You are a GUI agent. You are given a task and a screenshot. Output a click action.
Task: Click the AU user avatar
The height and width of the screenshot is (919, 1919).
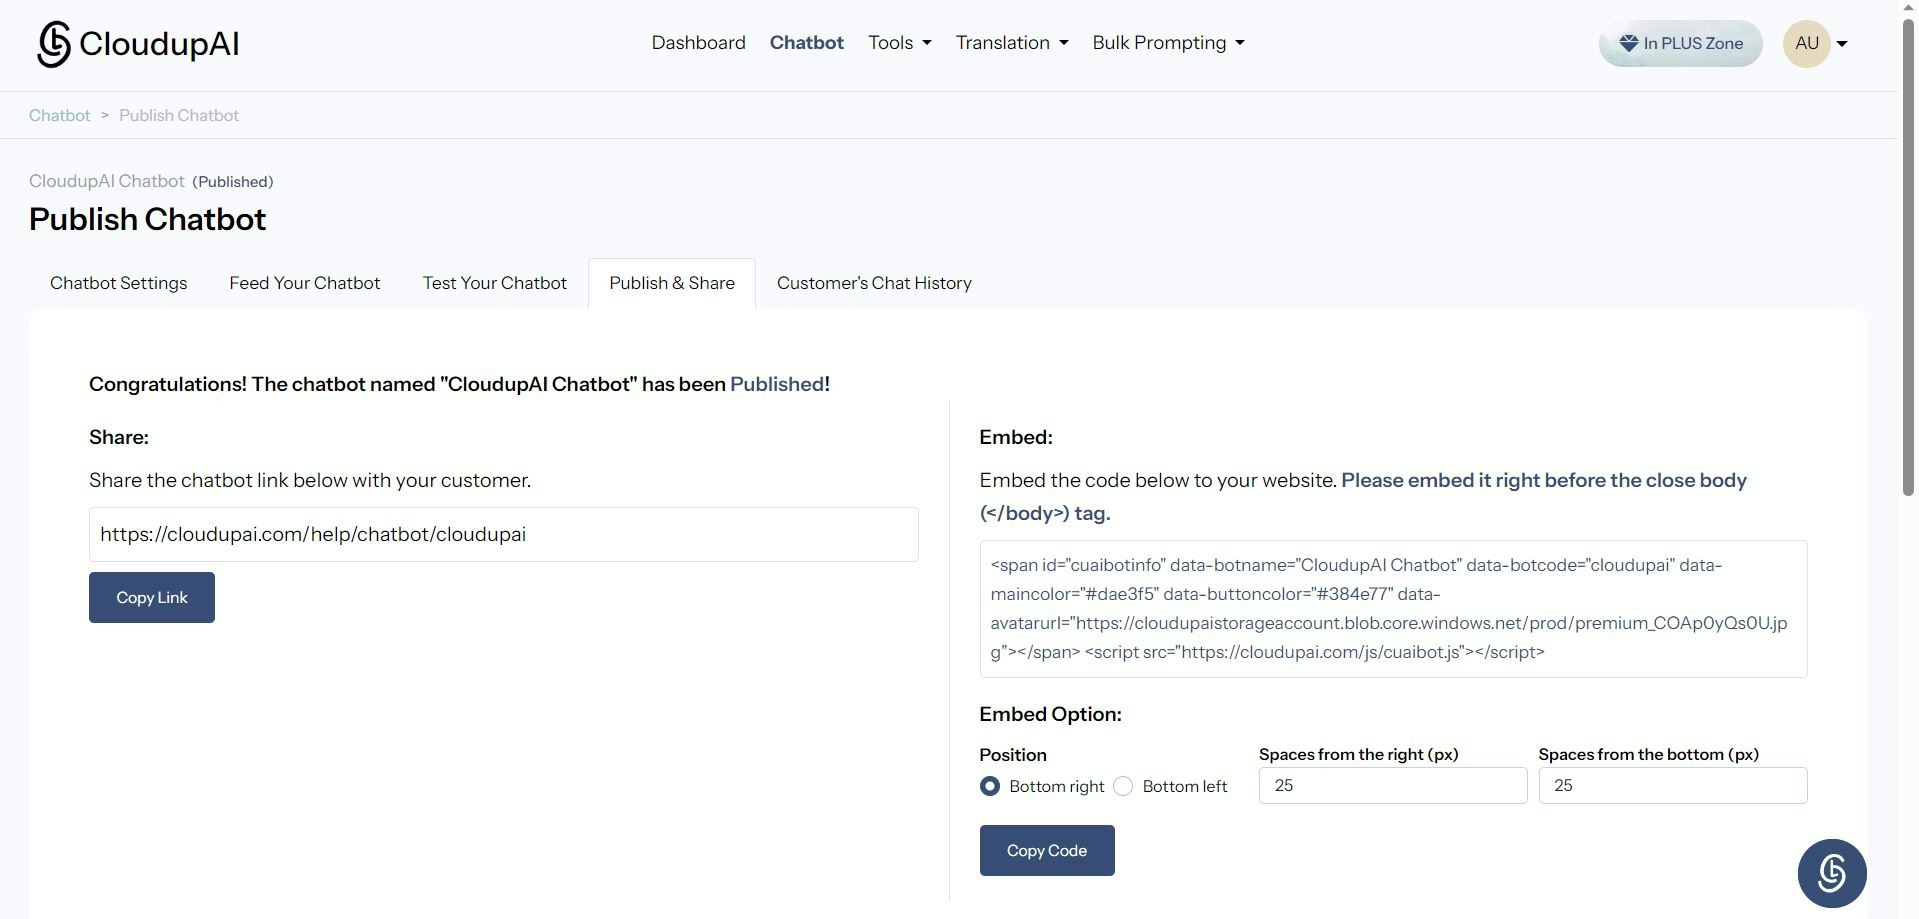click(1806, 43)
